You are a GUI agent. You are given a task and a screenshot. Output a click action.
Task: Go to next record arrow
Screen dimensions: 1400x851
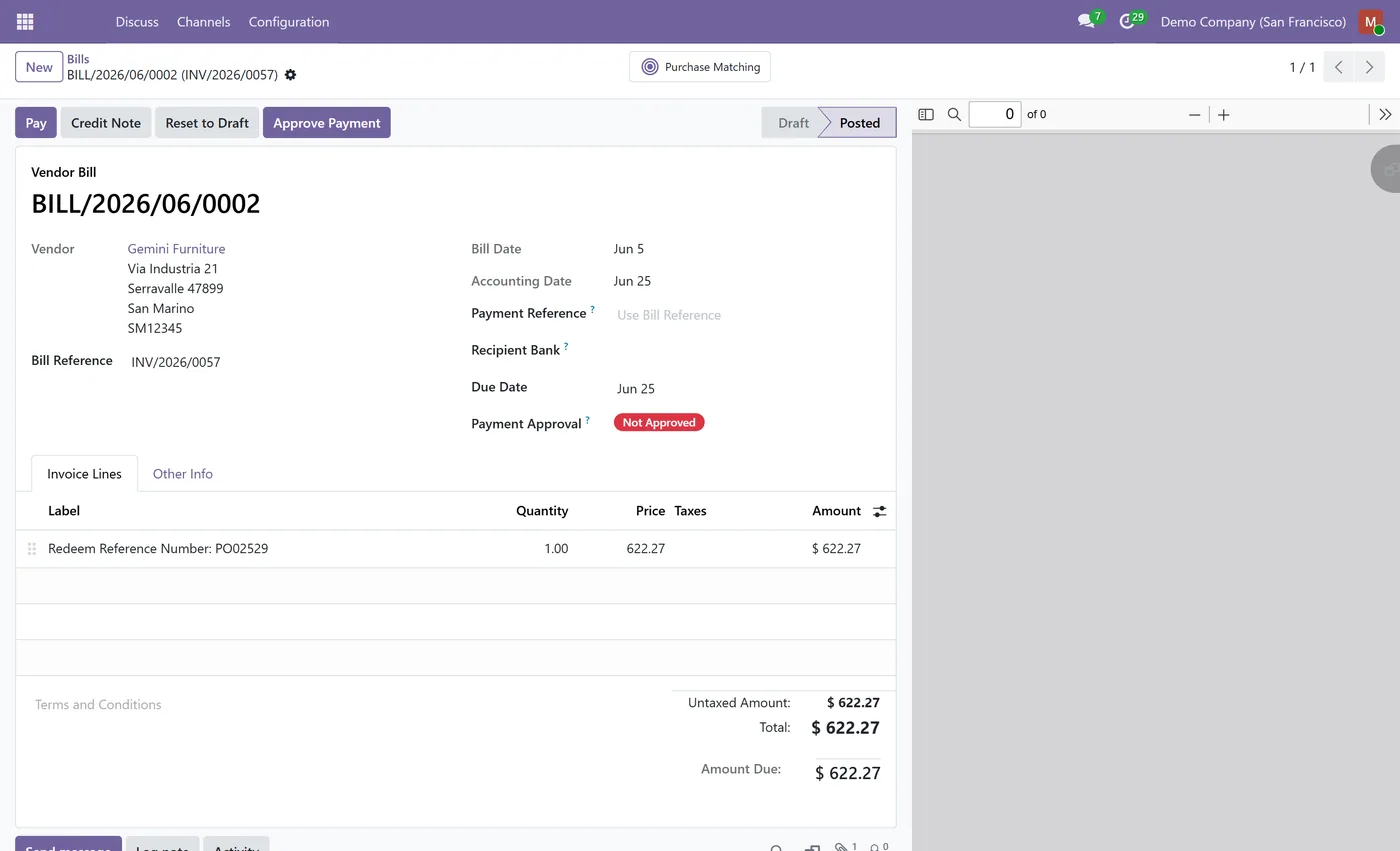coord(1369,67)
